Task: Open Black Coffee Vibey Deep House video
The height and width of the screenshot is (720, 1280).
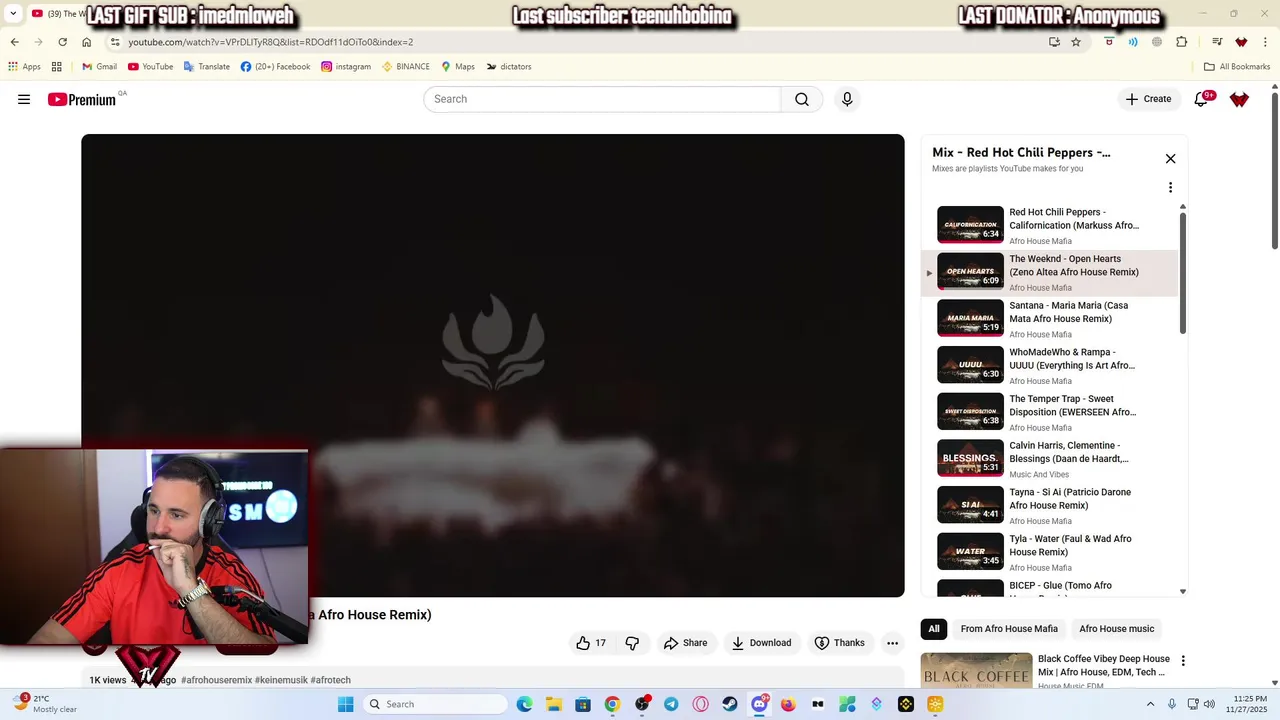Action: 1104,665
